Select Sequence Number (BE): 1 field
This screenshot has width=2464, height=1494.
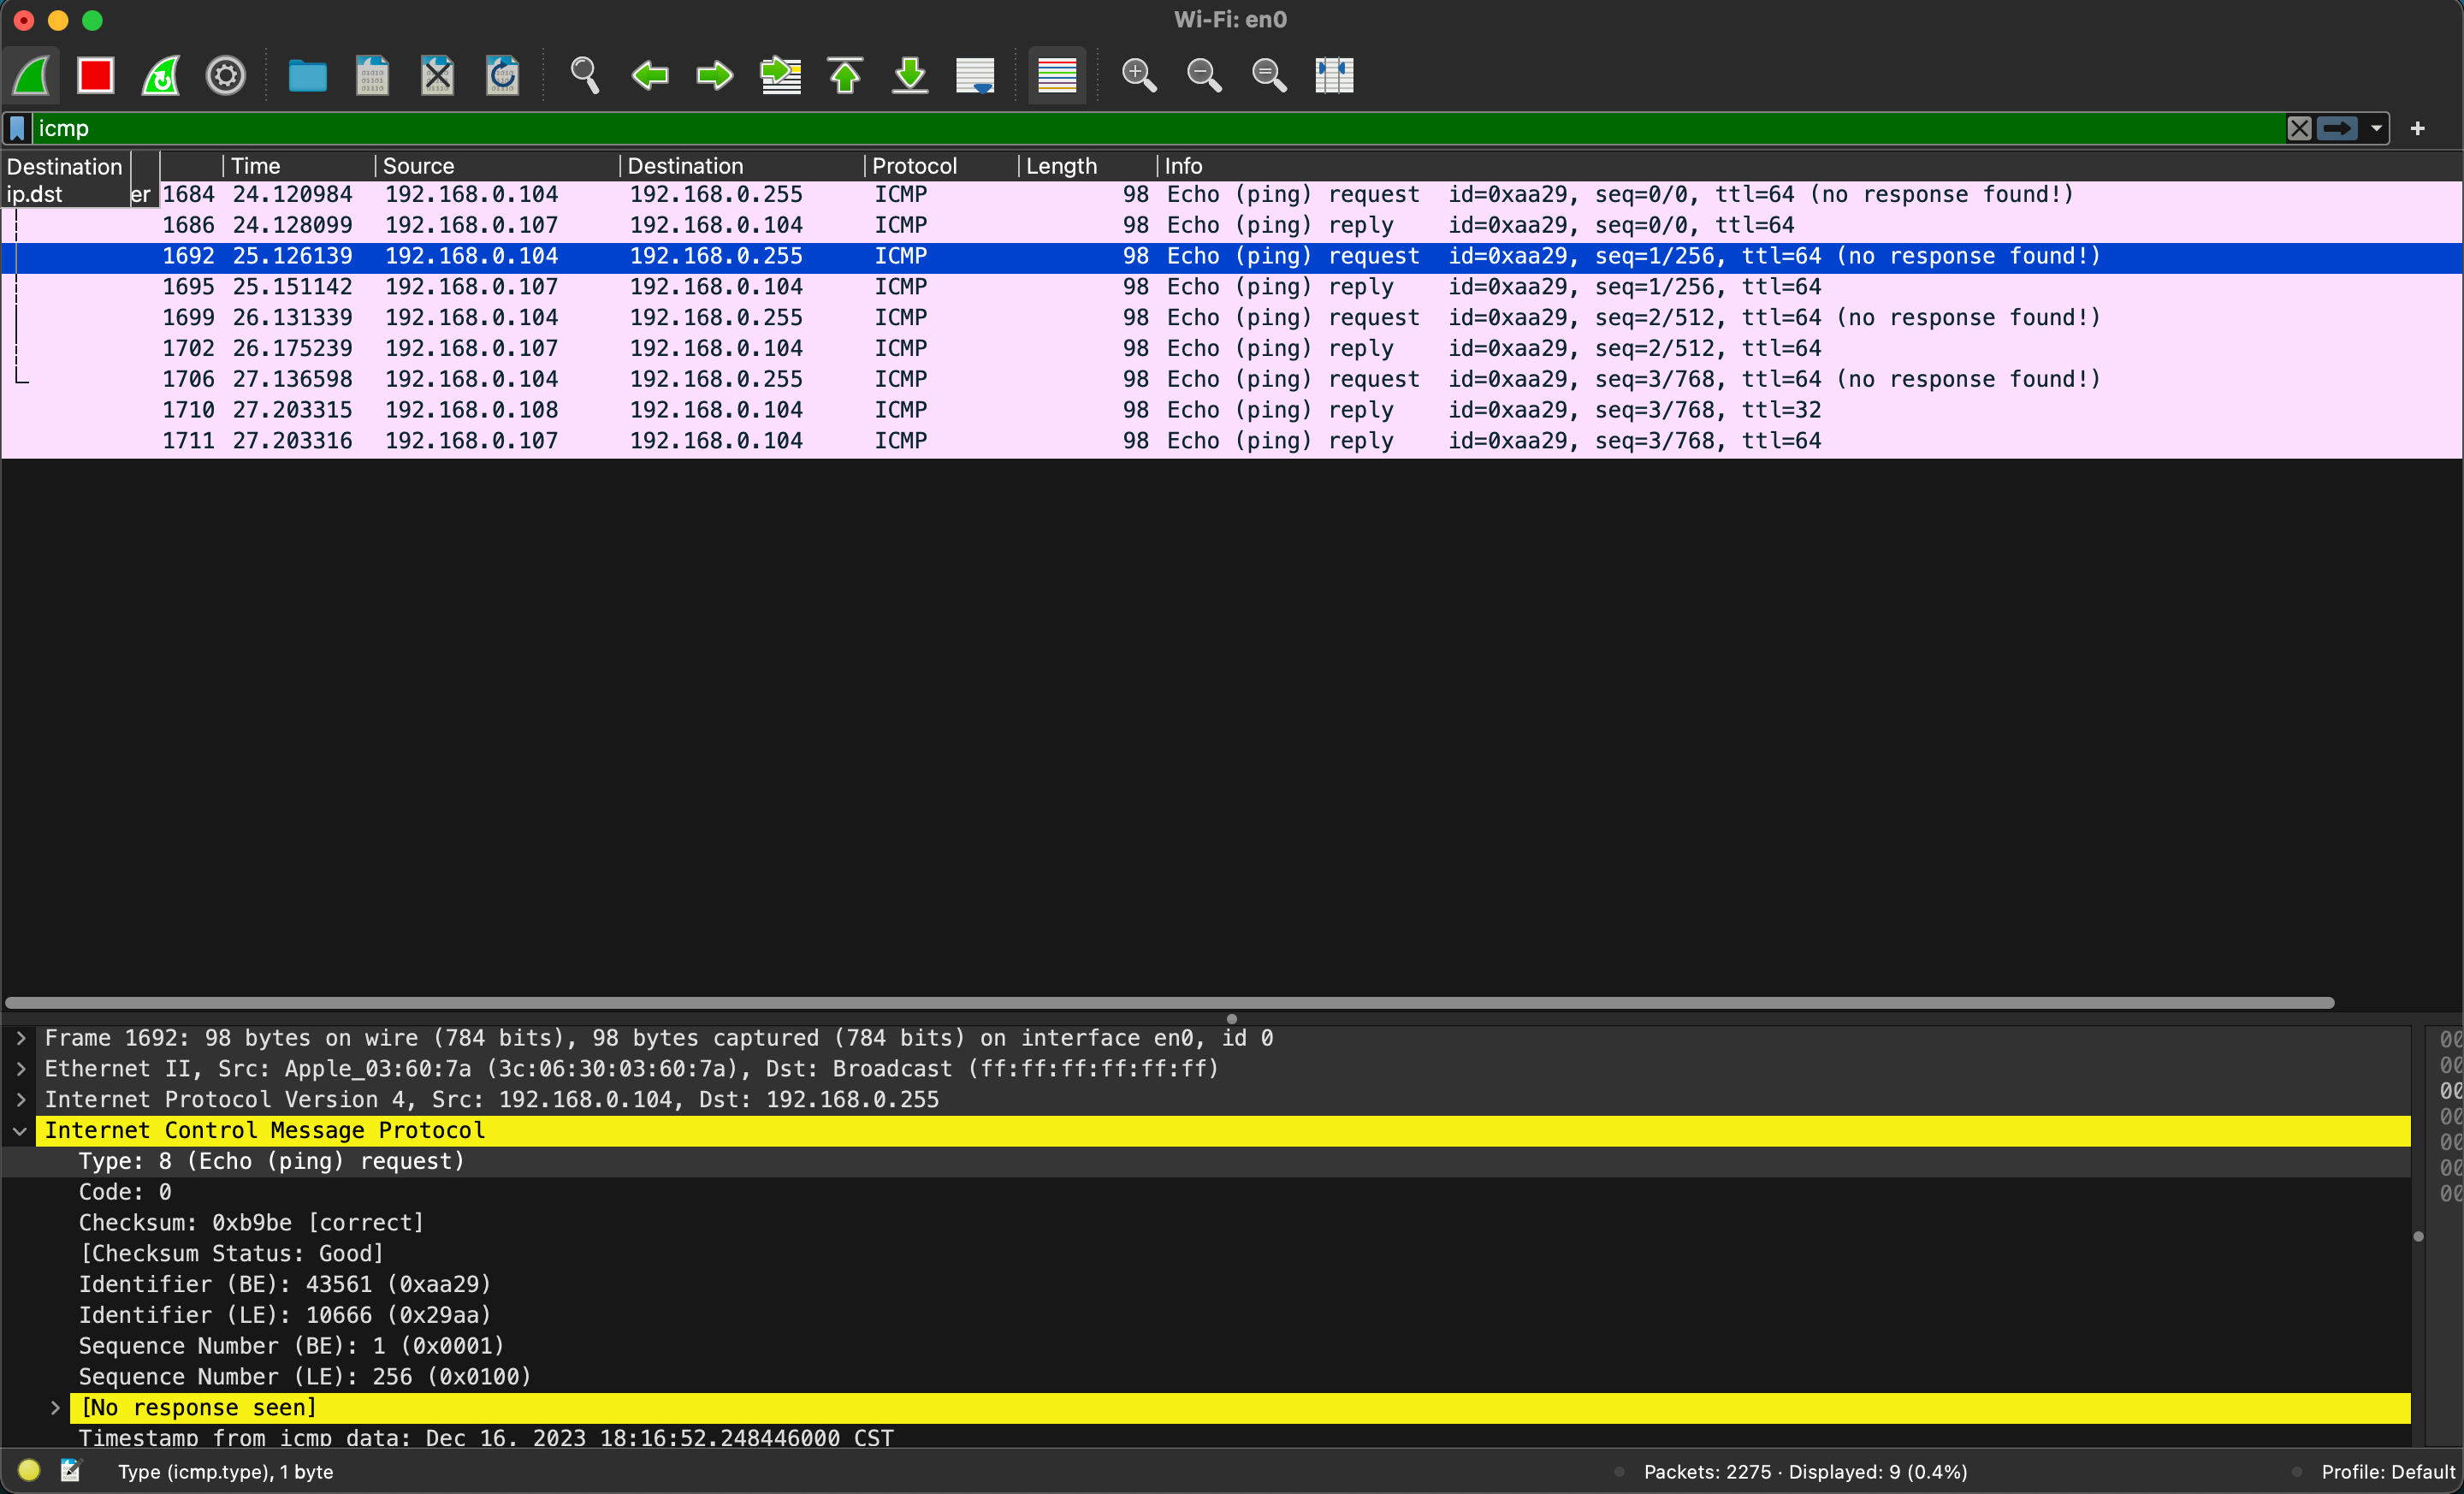[x=1206, y=1346]
